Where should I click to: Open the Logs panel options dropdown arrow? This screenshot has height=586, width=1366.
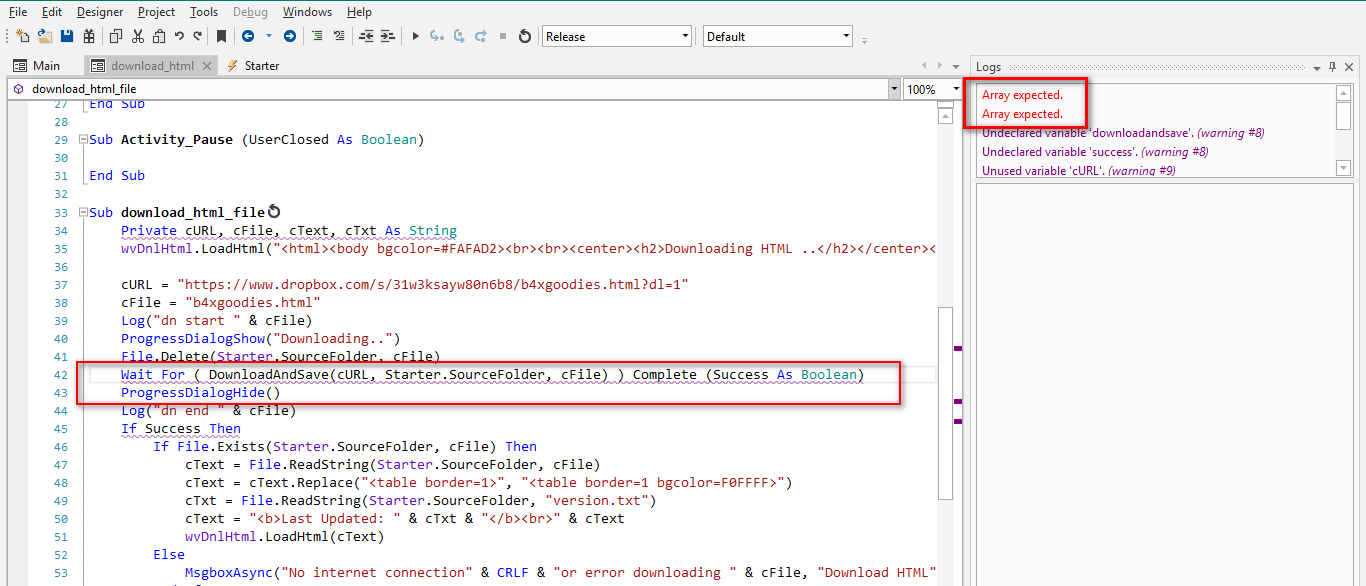click(x=1317, y=67)
